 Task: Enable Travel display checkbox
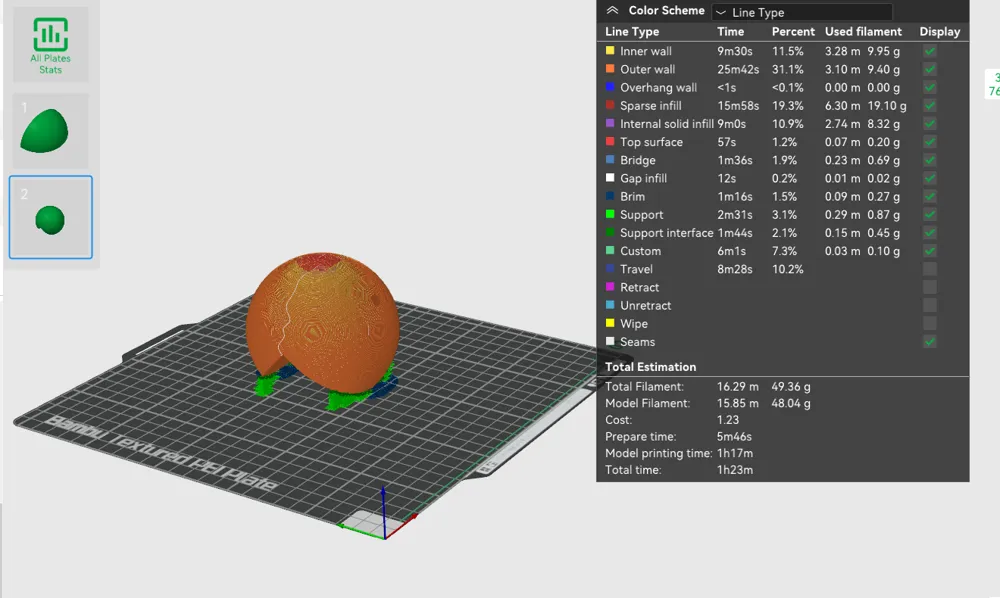pos(930,269)
